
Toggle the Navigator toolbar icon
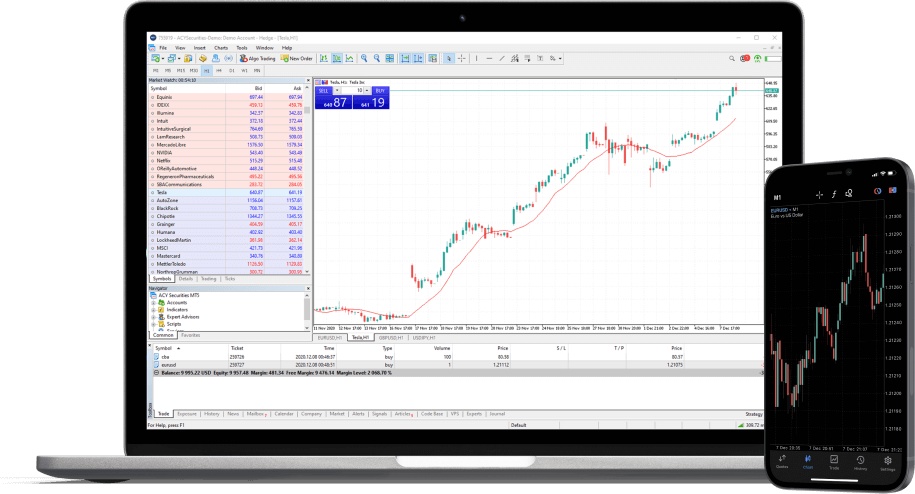215,58
